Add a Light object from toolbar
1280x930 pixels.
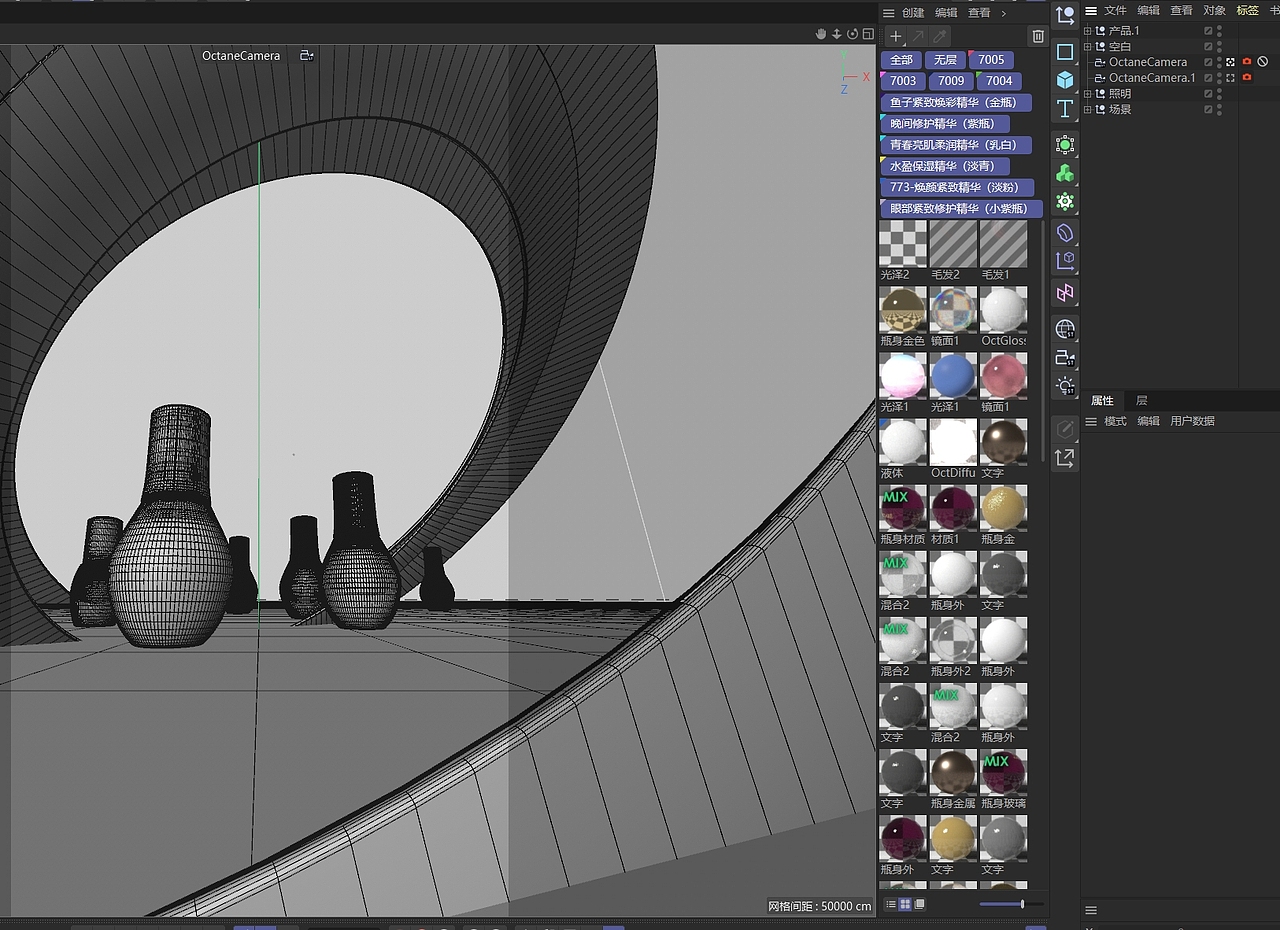click(1065, 385)
